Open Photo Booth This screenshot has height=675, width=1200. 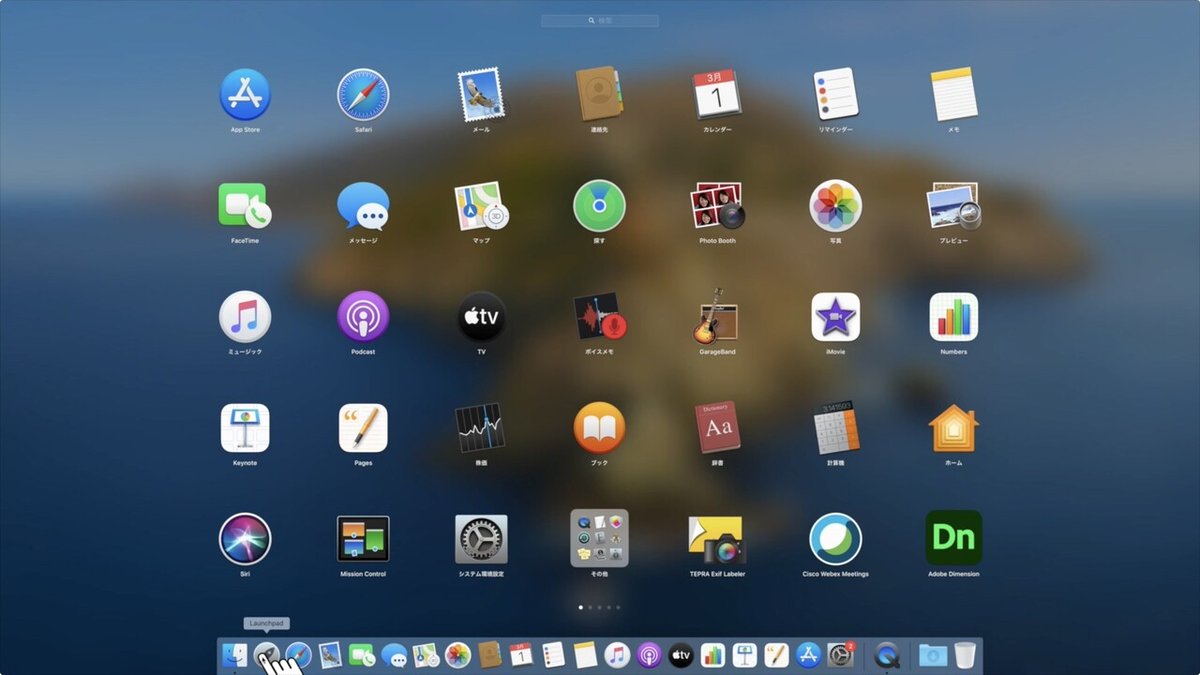click(x=717, y=206)
